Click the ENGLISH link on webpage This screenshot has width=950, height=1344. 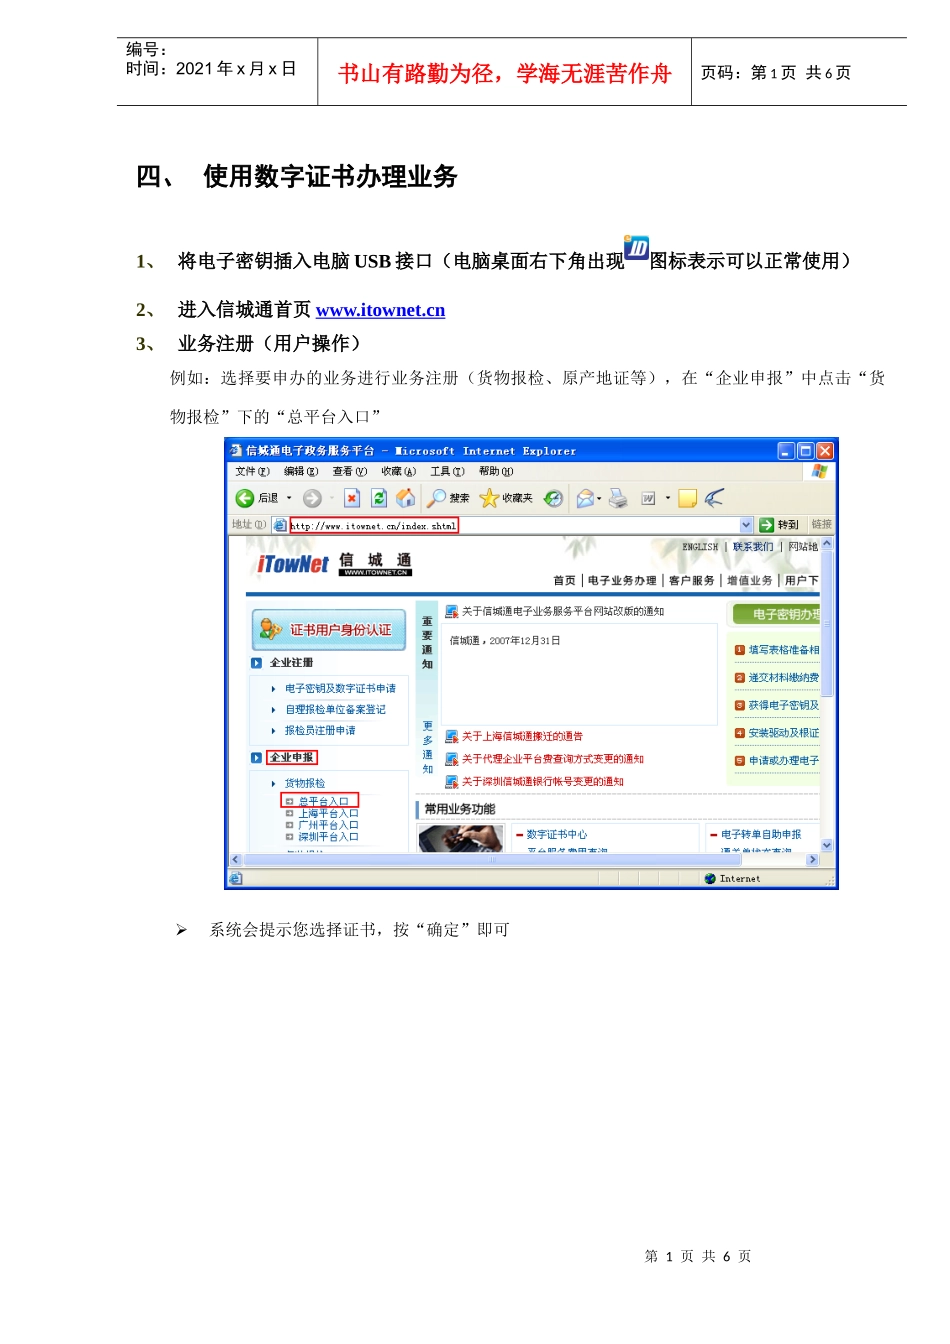coord(700,547)
